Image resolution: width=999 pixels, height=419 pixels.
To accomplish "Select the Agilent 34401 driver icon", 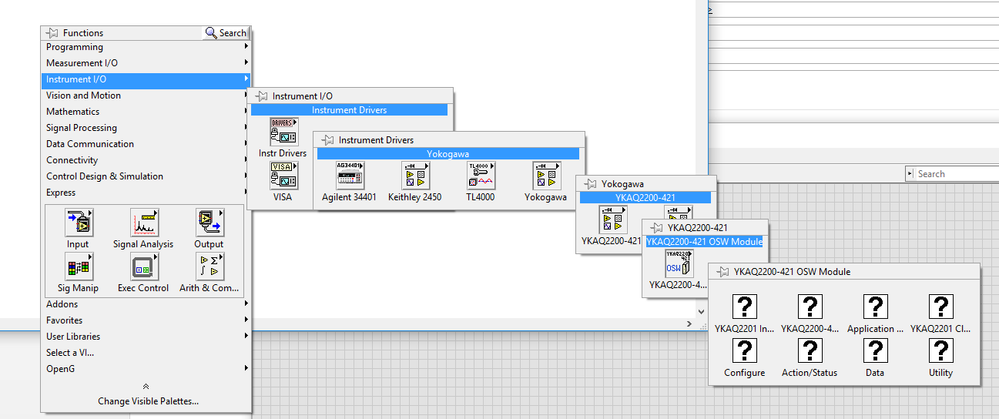I will 350,176.
